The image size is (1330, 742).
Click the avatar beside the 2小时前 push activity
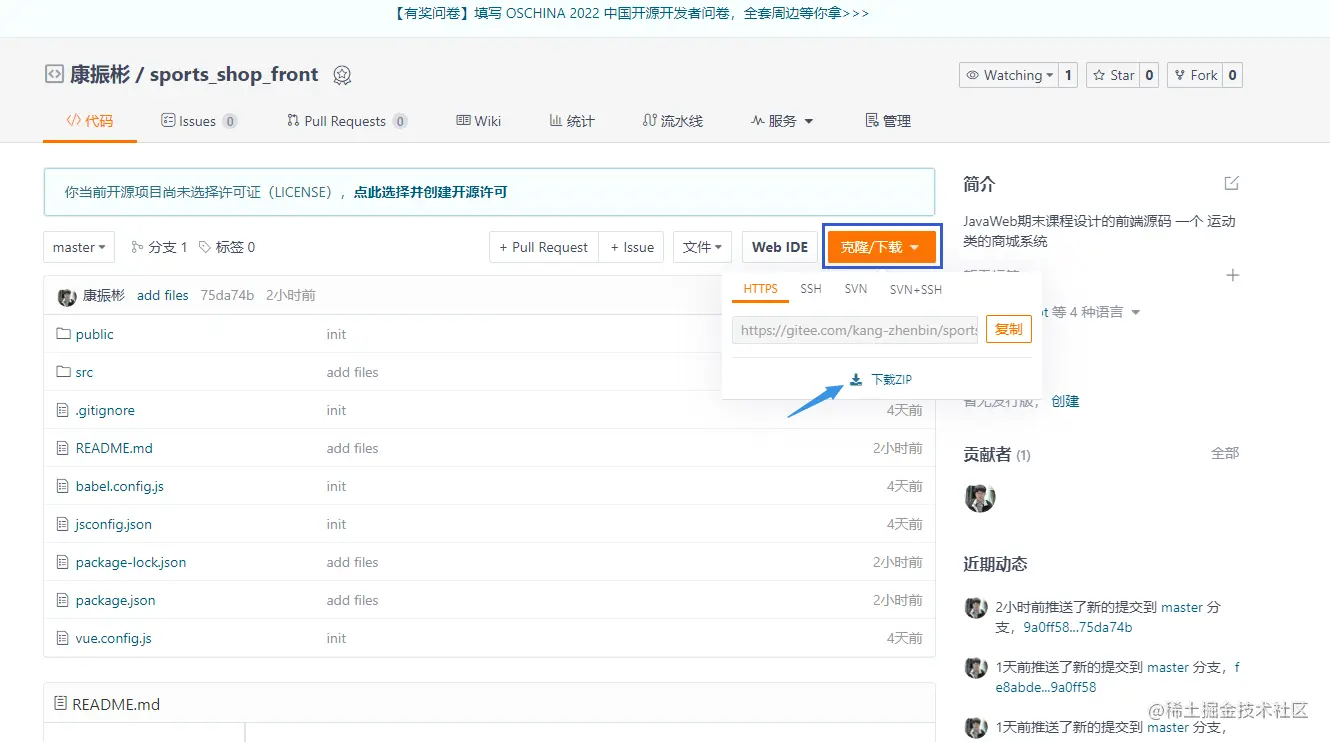[975, 608]
